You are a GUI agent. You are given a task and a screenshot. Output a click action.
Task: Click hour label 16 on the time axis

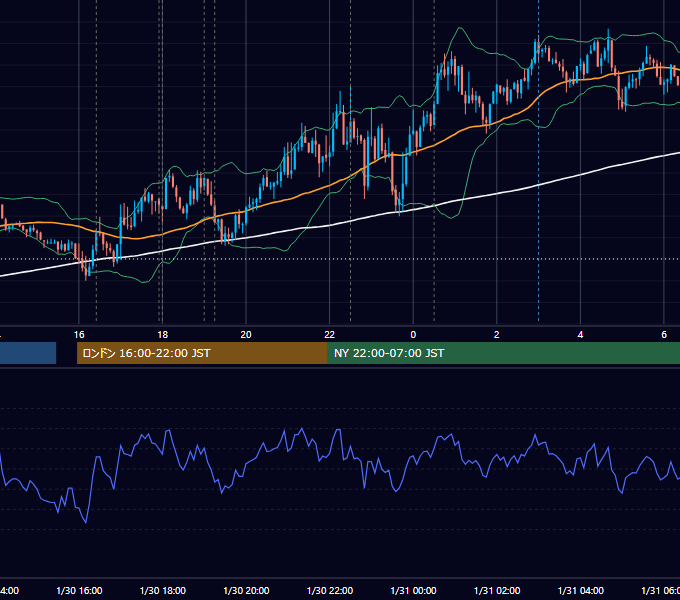click(x=79, y=335)
